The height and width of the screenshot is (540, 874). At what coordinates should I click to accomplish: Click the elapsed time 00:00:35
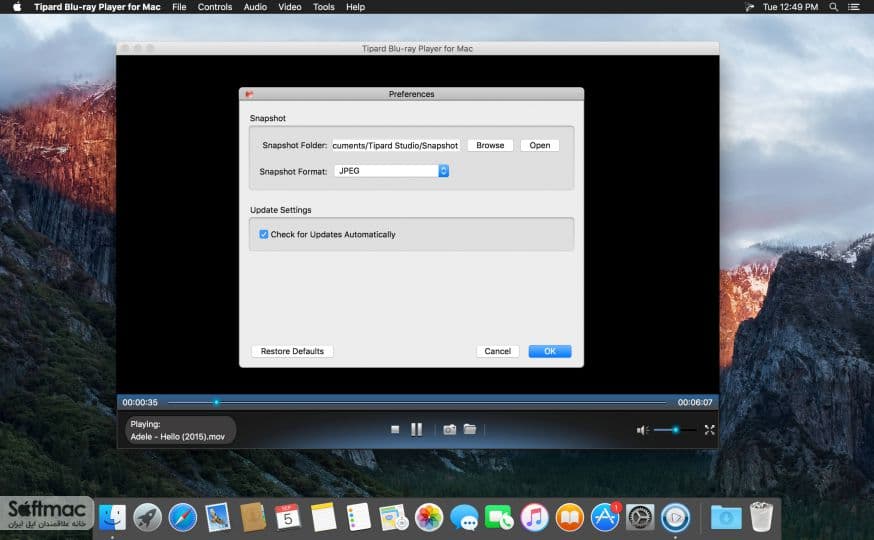[x=140, y=402]
